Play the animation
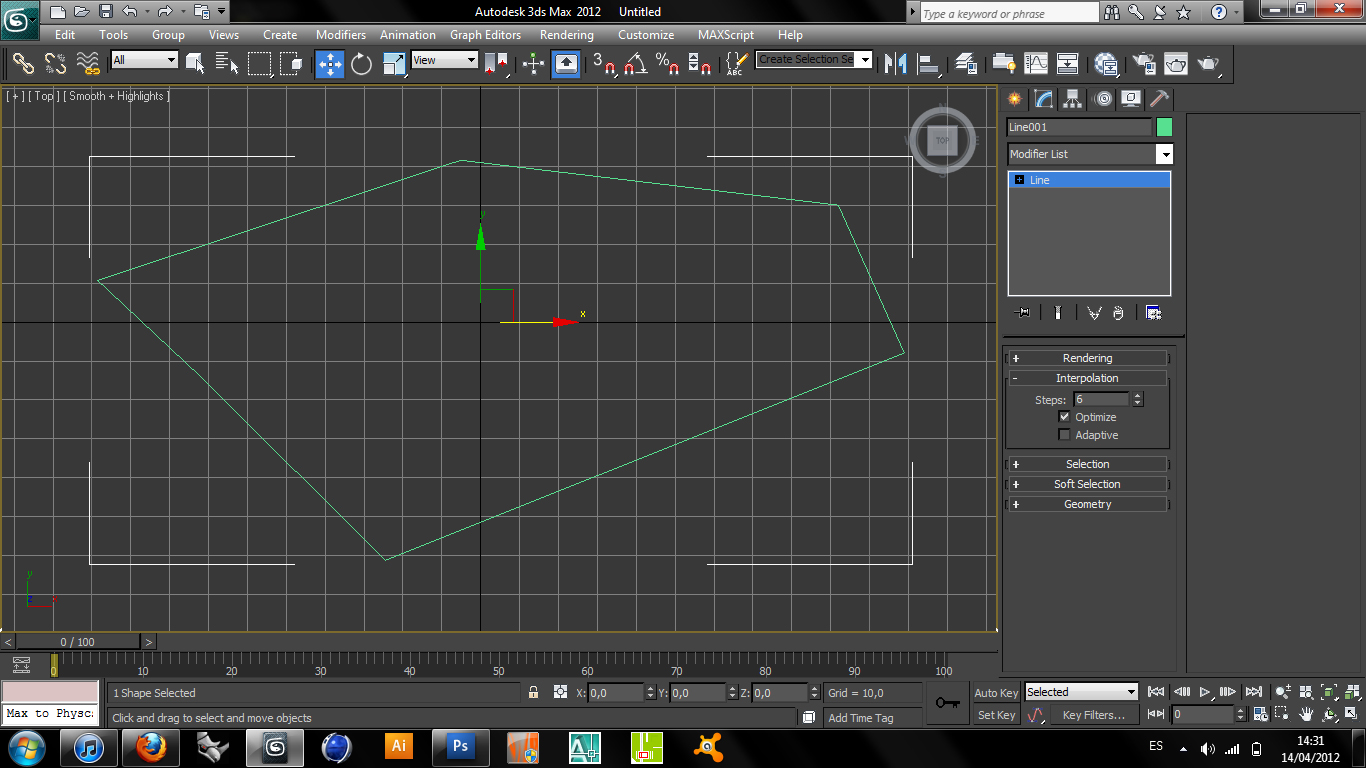Screen dimensions: 1366x768 pos(1205,692)
